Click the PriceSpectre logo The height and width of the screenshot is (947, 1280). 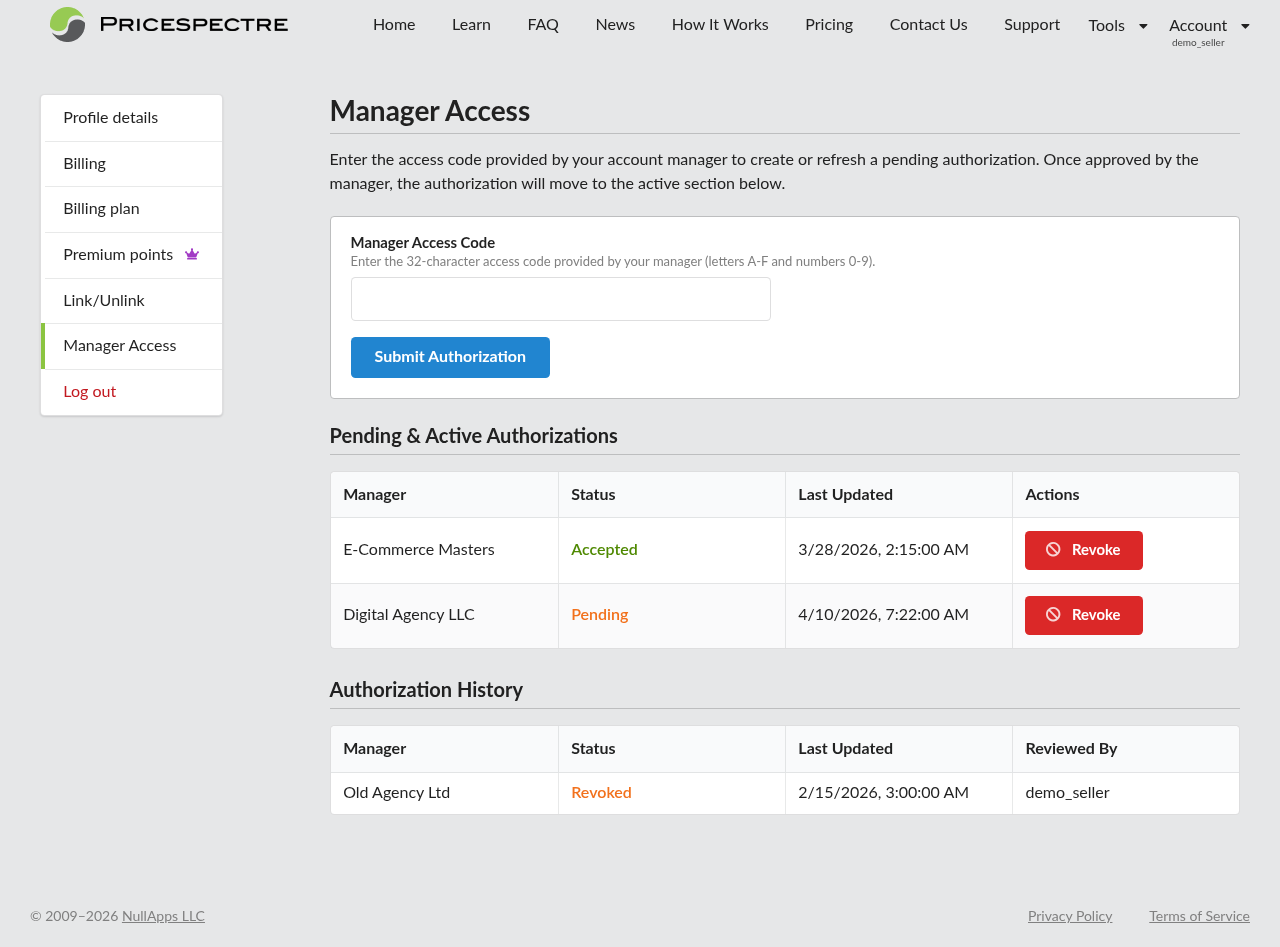pyautogui.click(x=167, y=24)
